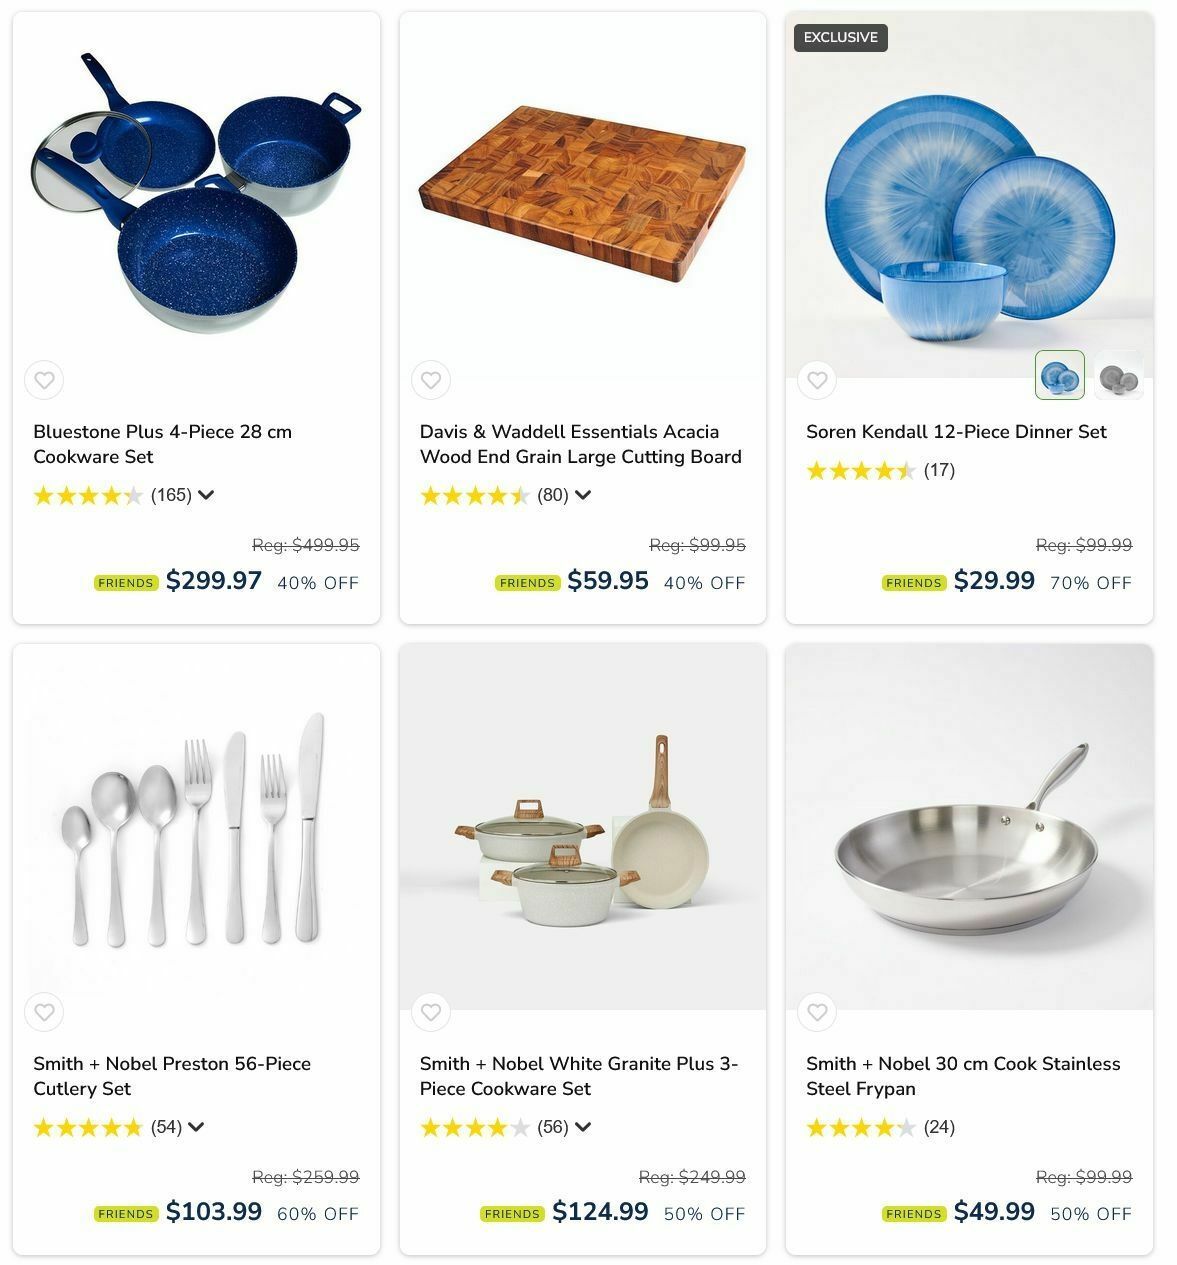Expand ratings for White Granite Cookware Set
The width and height of the screenshot is (1177, 1265).
click(583, 1127)
